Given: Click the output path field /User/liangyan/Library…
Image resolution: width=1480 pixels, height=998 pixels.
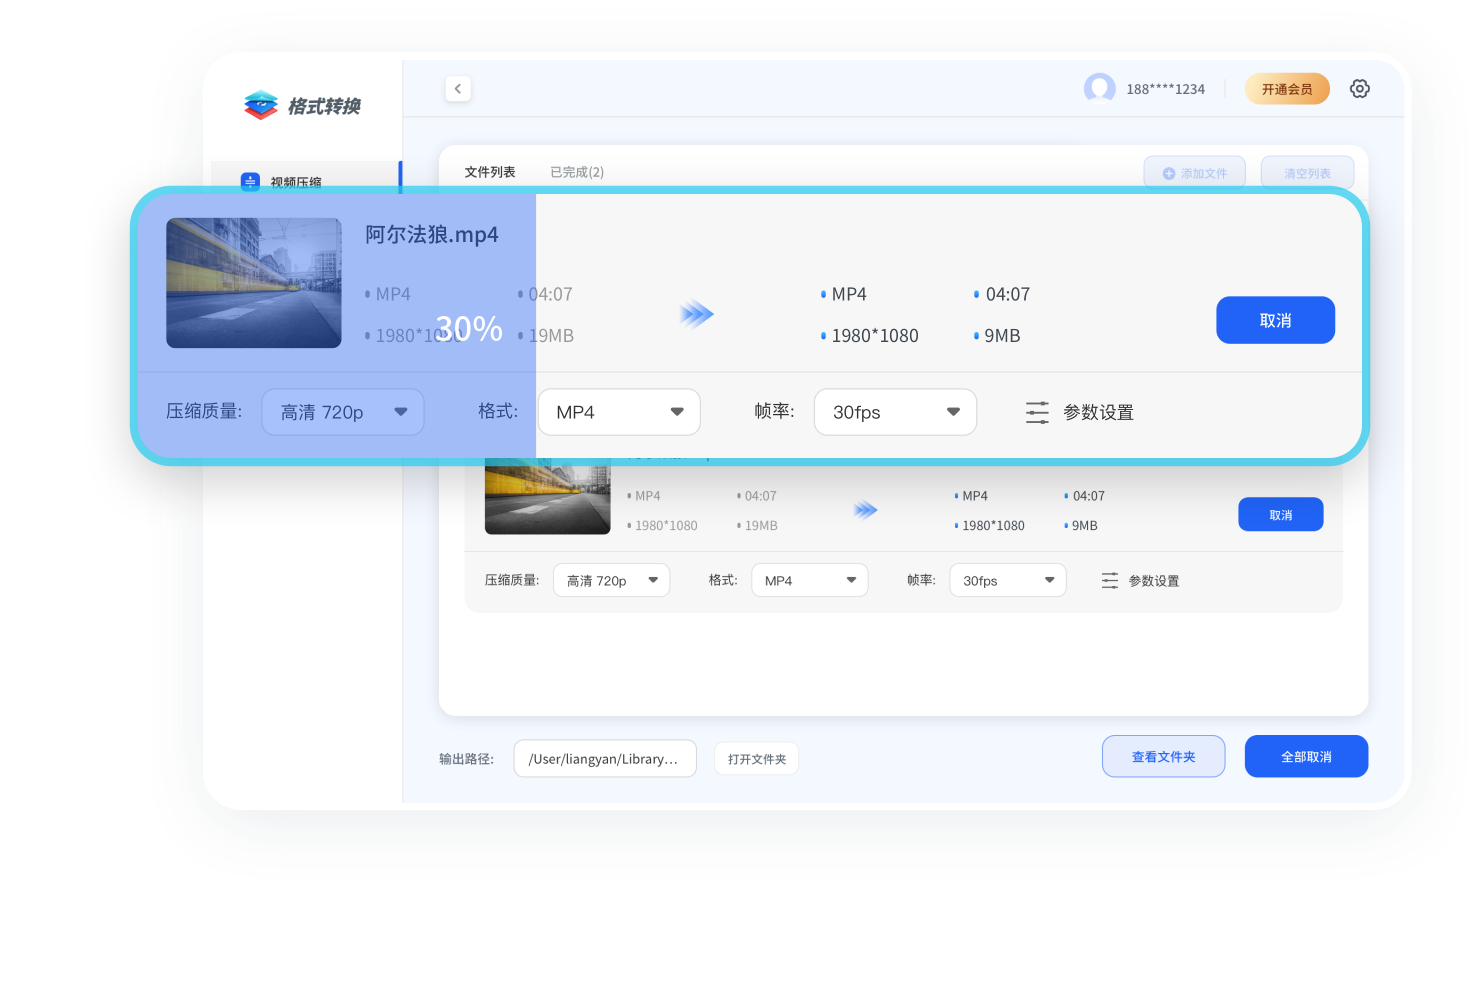Looking at the screenshot, I should (605, 759).
